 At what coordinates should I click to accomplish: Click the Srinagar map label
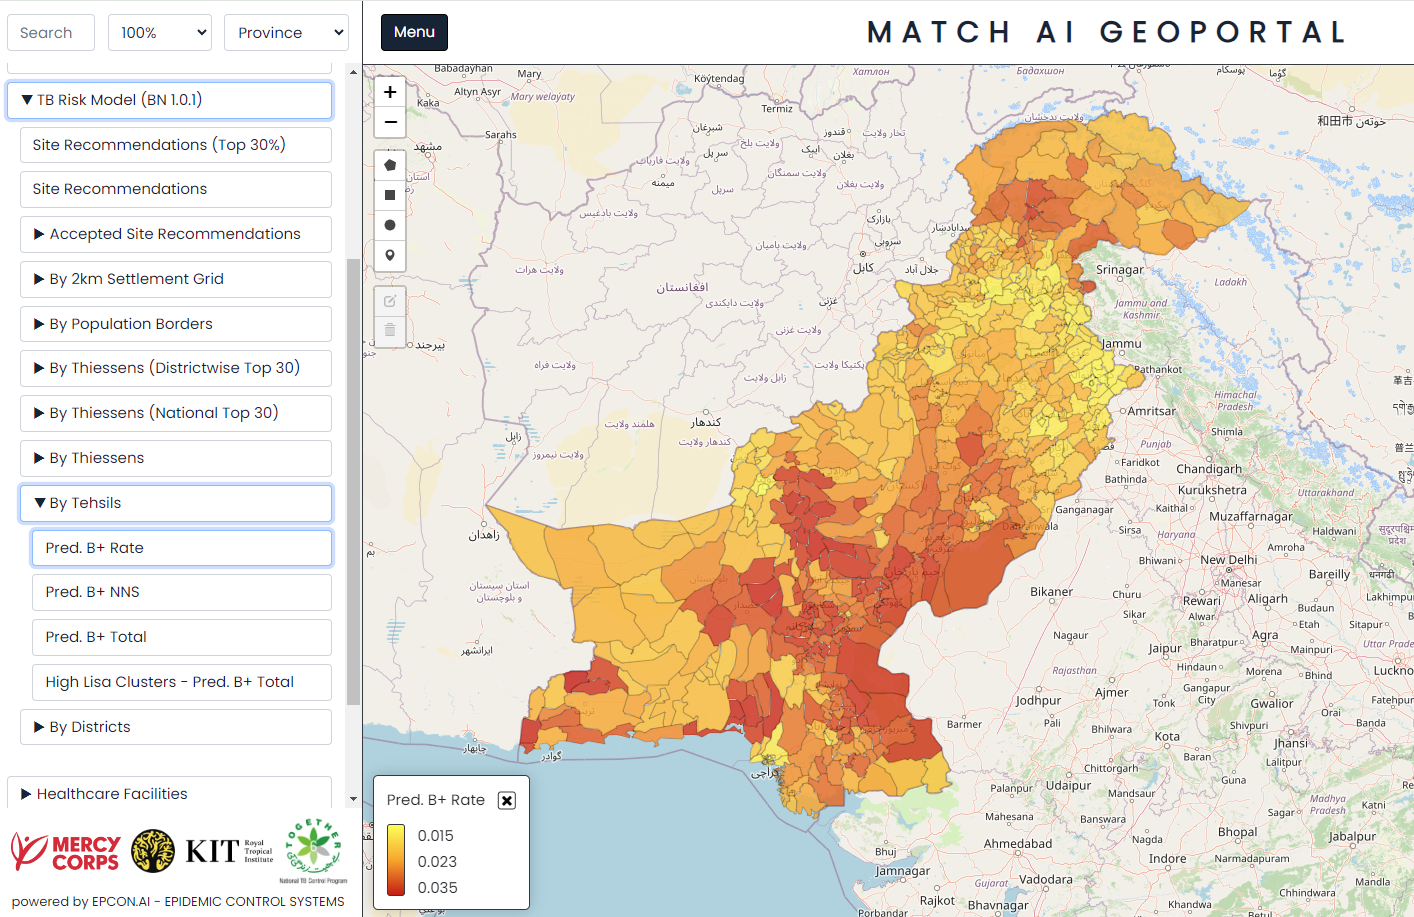[1120, 270]
